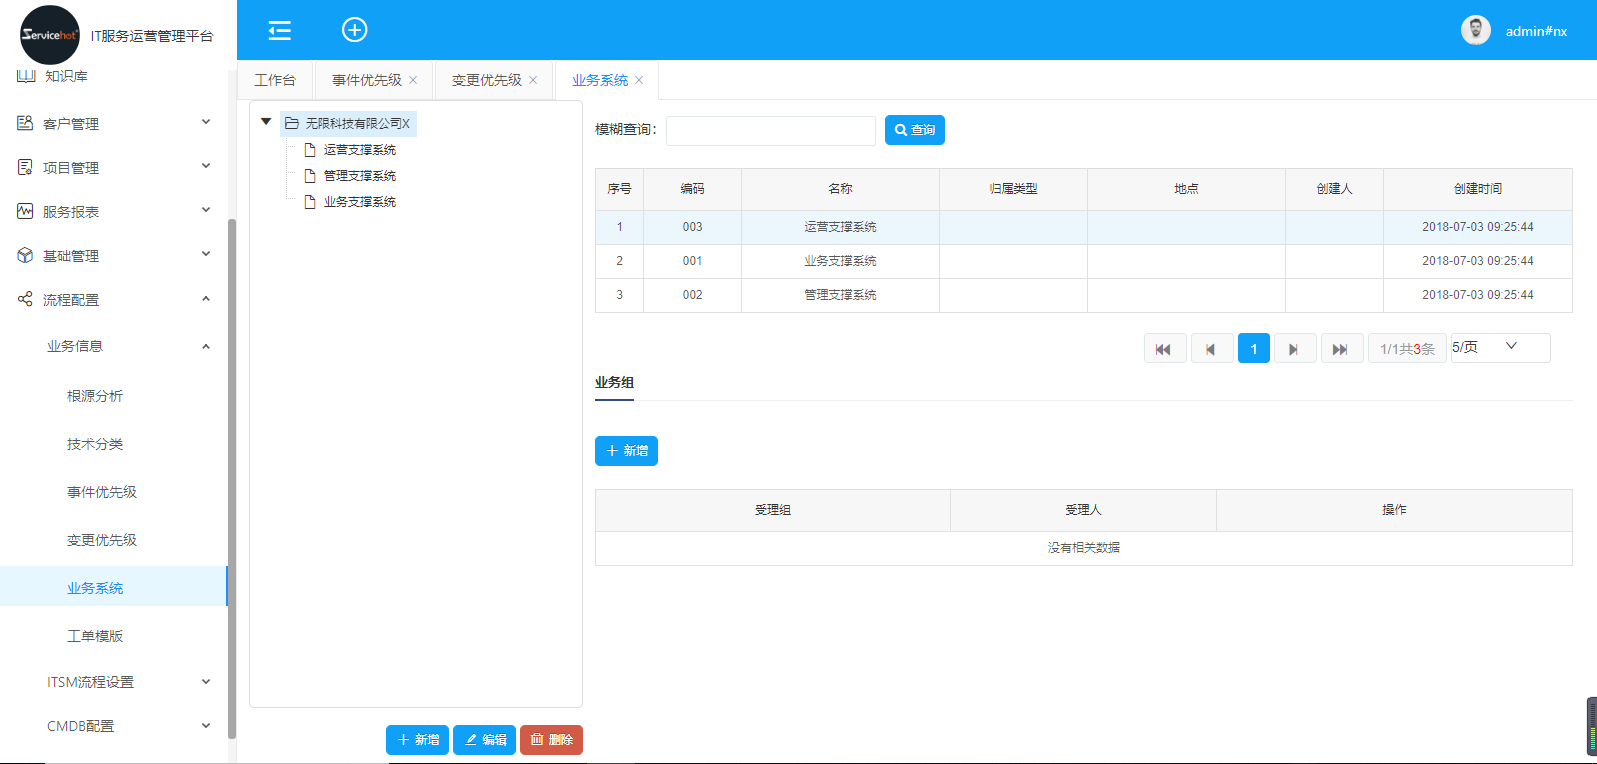
Task: Close the 事件优先级 tab
Action: pos(413,80)
